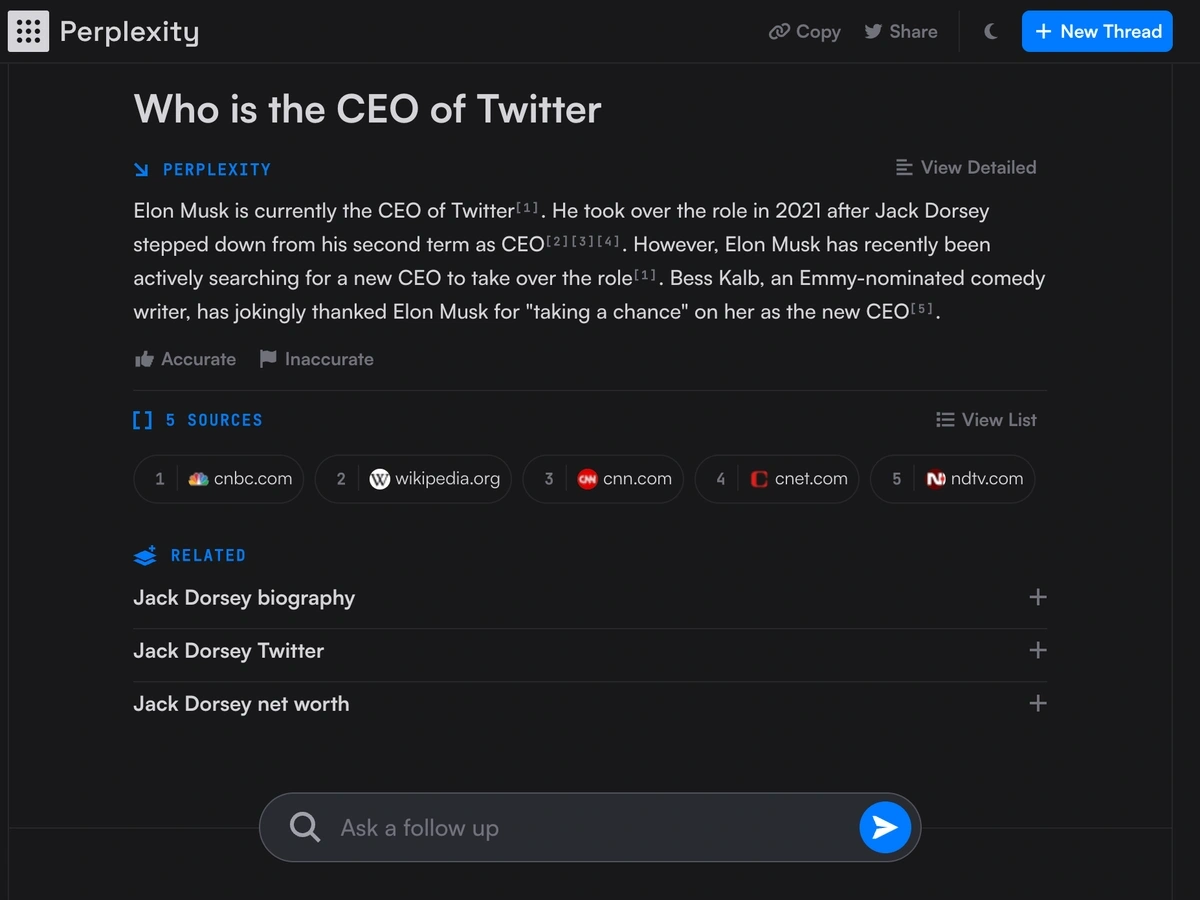1200x900 pixels.
Task: Click the CNN logo icon in sources
Action: click(587, 479)
